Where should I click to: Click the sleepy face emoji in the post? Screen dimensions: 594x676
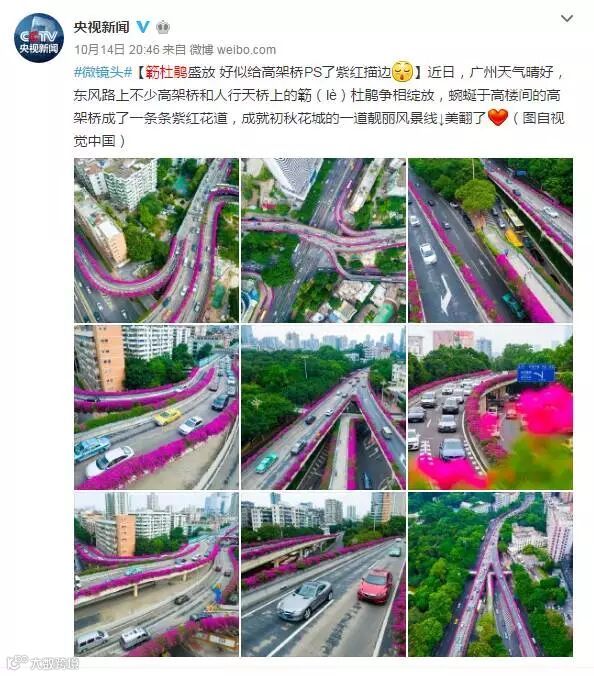(x=403, y=72)
